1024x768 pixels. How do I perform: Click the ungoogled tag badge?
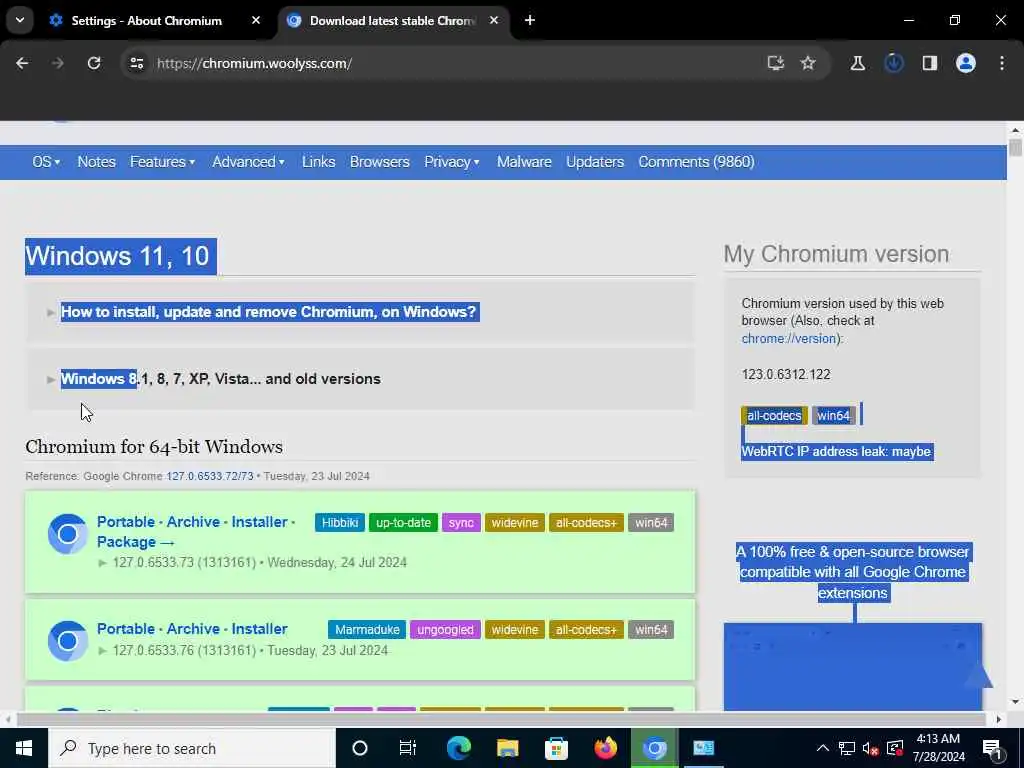click(x=445, y=630)
